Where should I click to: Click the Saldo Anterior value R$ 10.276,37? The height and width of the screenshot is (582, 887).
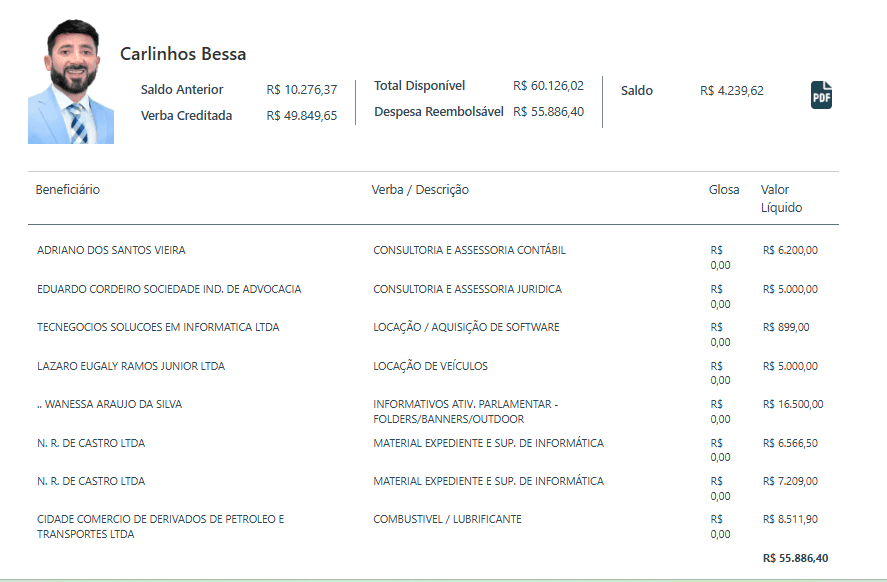[302, 90]
